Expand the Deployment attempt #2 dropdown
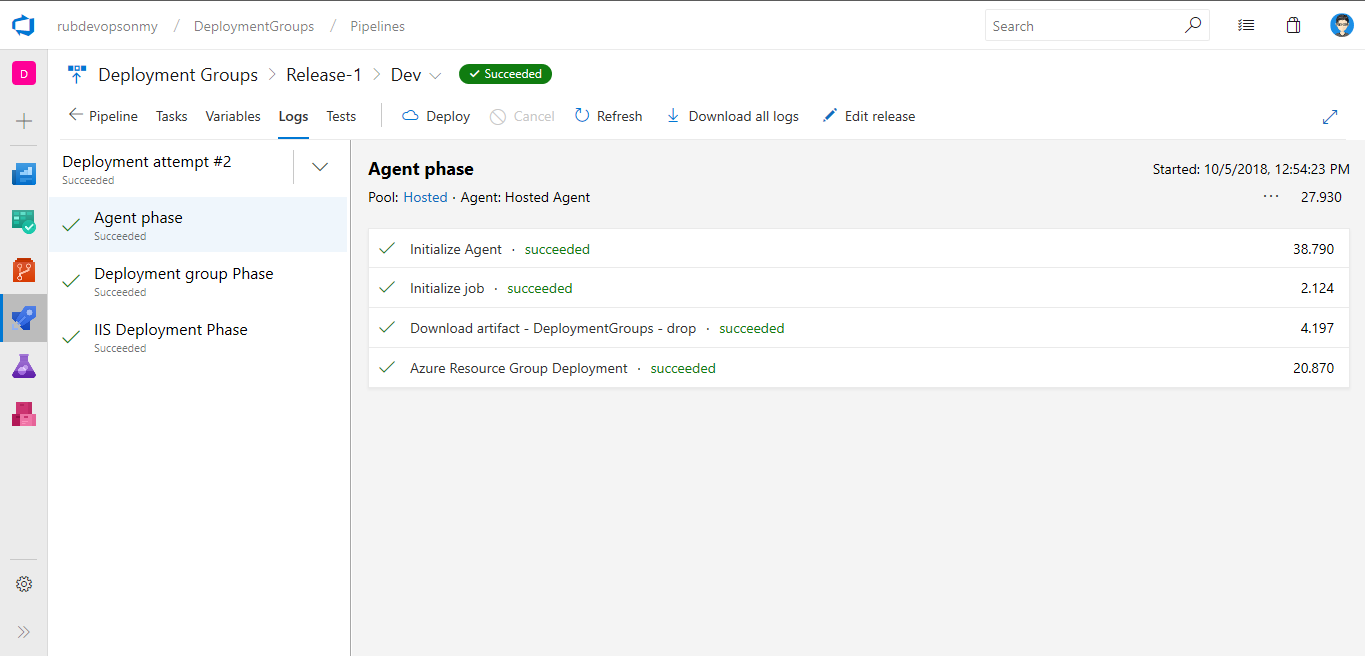Screen dimensions: 1365x656 pos(320,167)
